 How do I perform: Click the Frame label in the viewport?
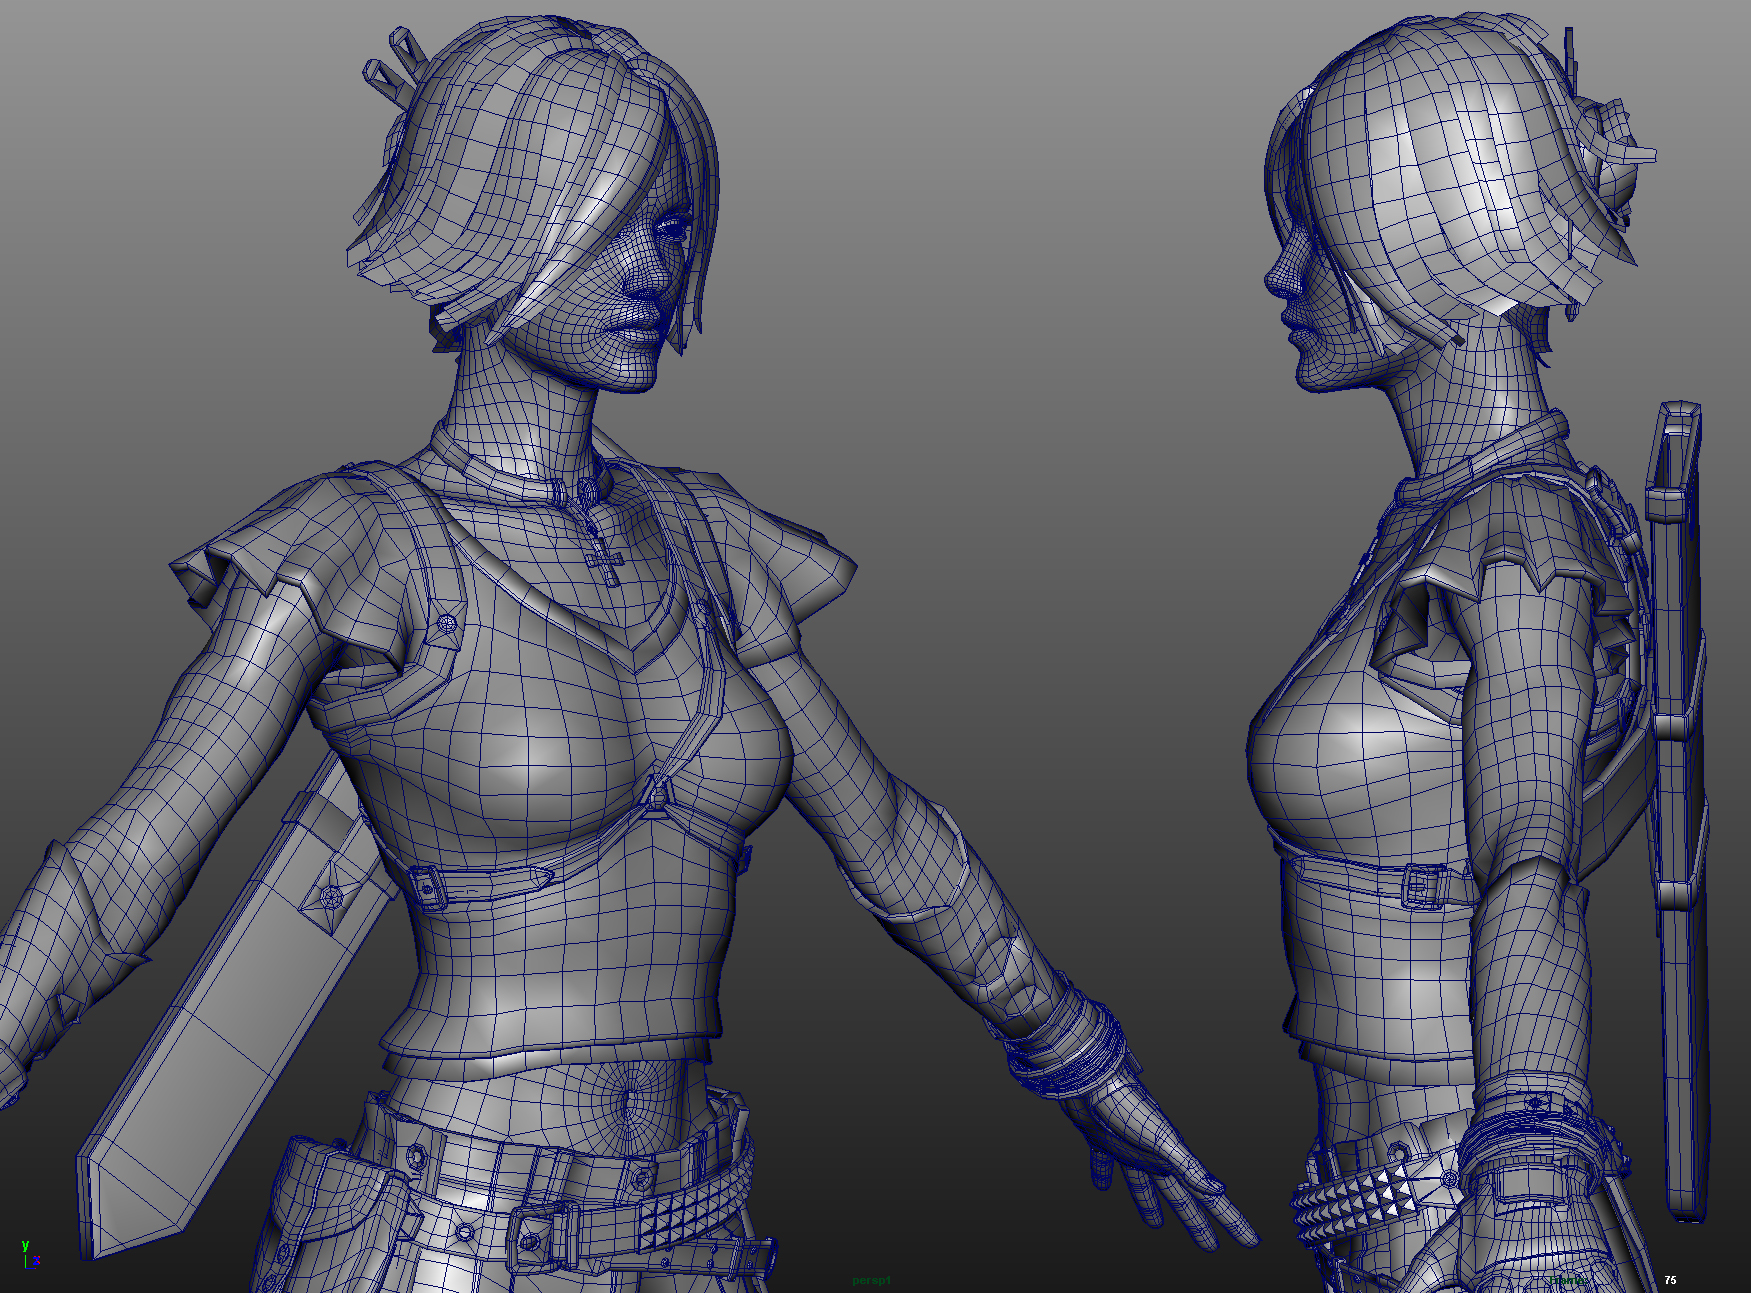tap(1566, 1280)
